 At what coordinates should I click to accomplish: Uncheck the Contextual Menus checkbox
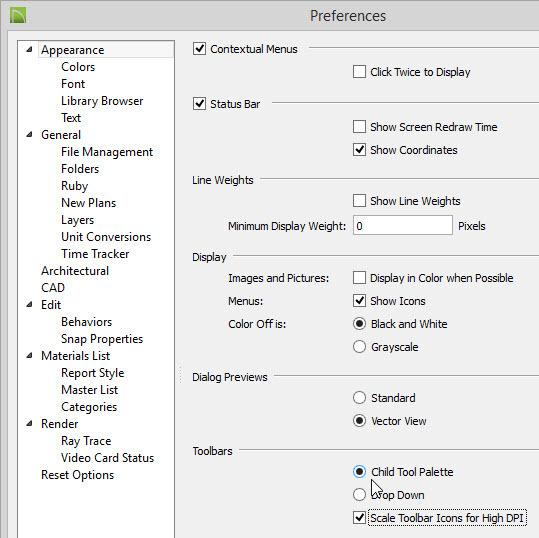199,49
